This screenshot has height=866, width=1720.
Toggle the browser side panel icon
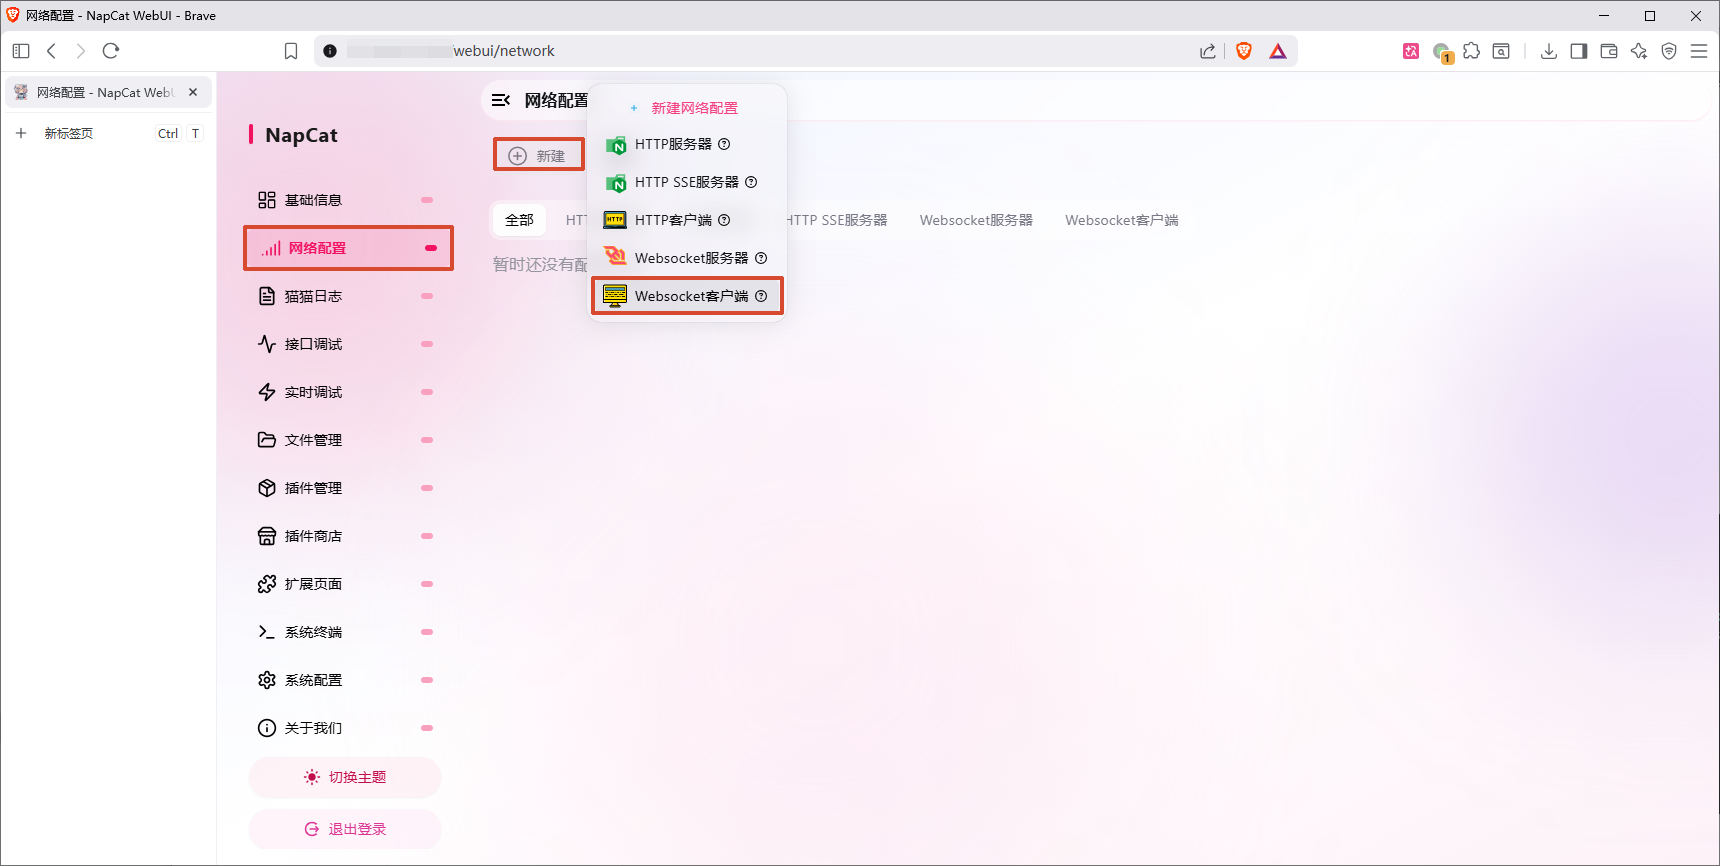(x=1579, y=51)
